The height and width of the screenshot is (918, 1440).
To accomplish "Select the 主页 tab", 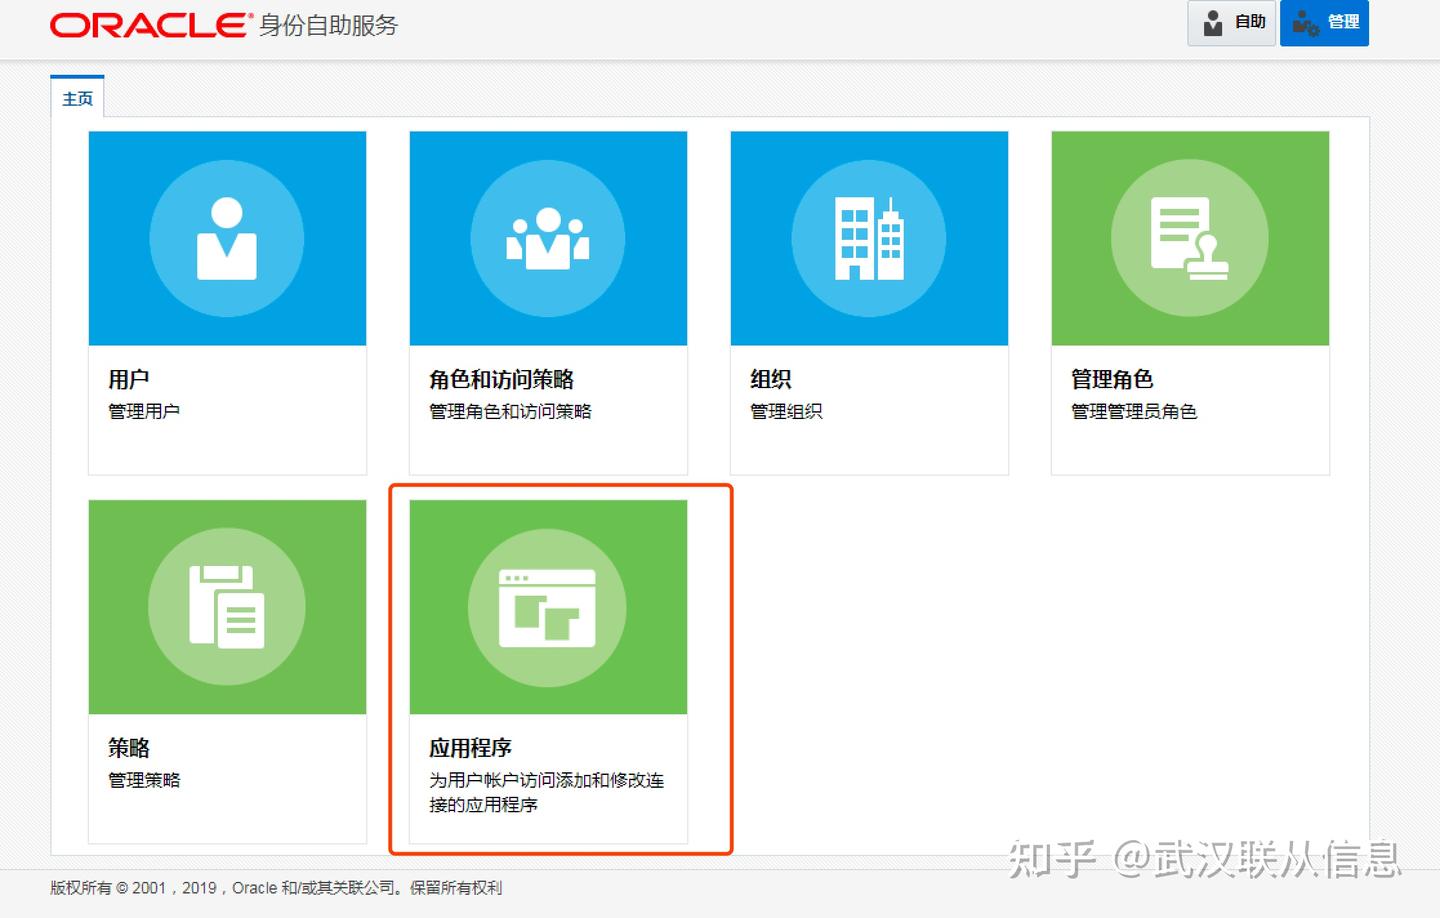I will coord(78,98).
